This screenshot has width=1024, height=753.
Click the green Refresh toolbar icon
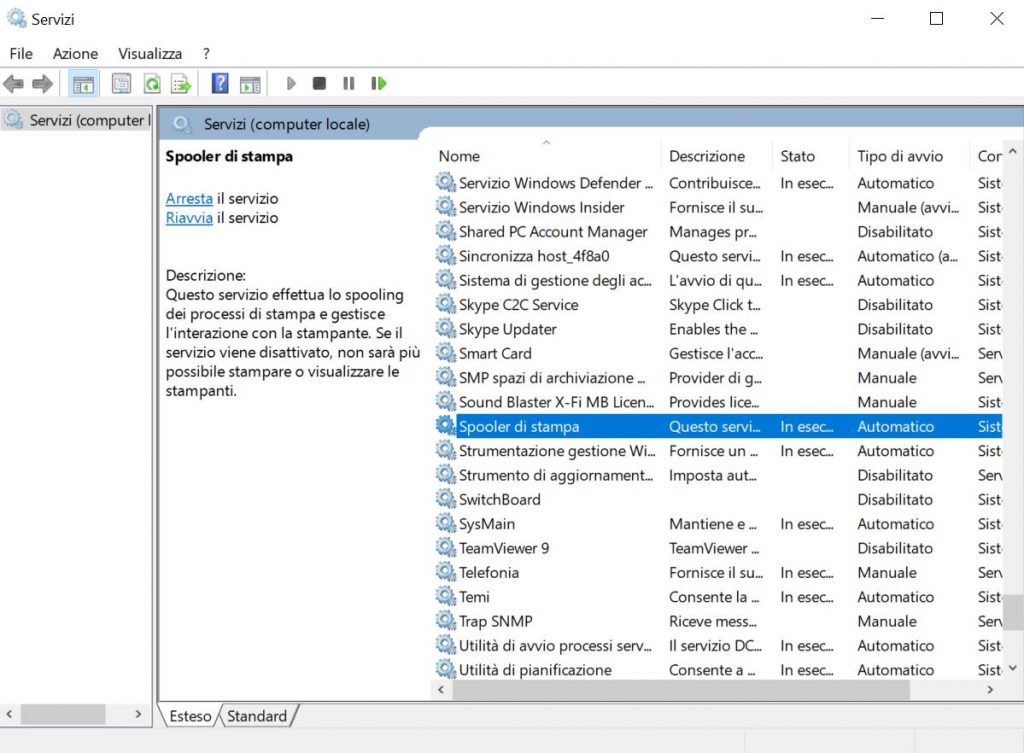pyautogui.click(x=152, y=84)
